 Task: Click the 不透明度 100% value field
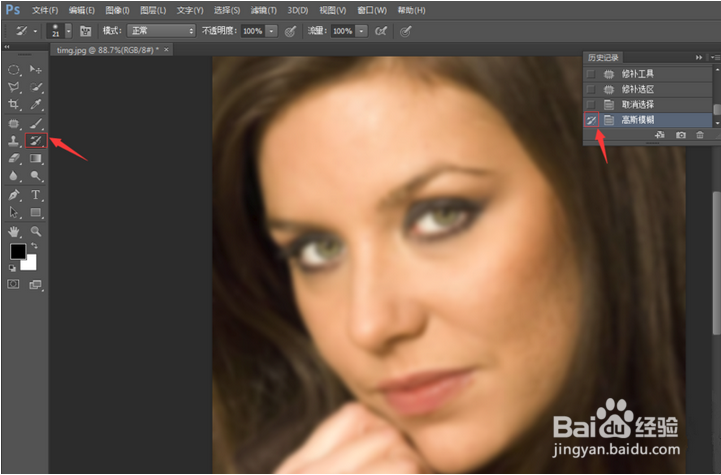pyautogui.click(x=252, y=31)
